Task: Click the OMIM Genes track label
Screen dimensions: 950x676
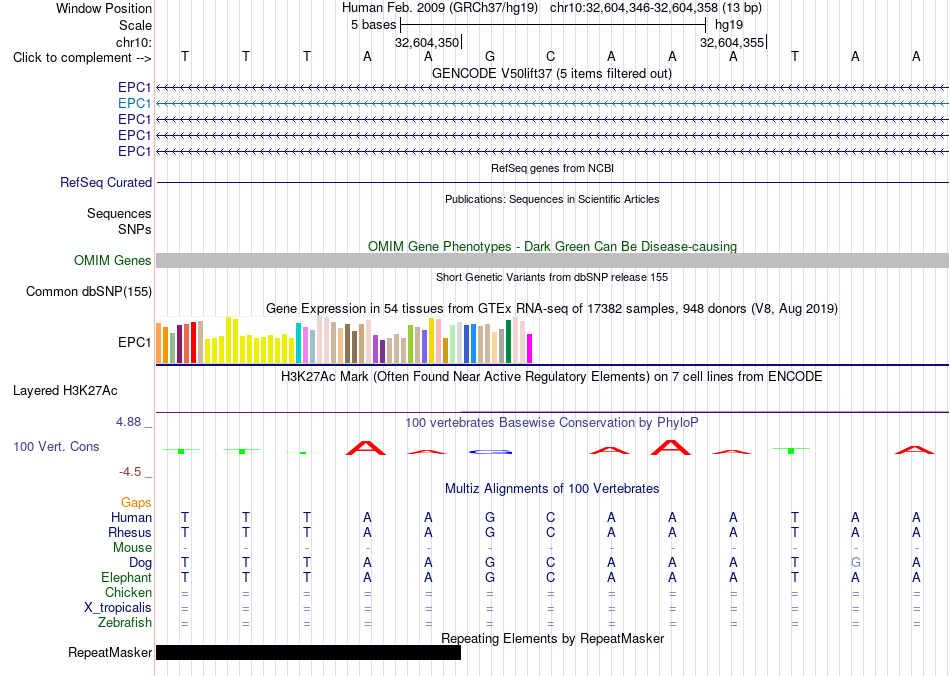Action: click(x=113, y=260)
